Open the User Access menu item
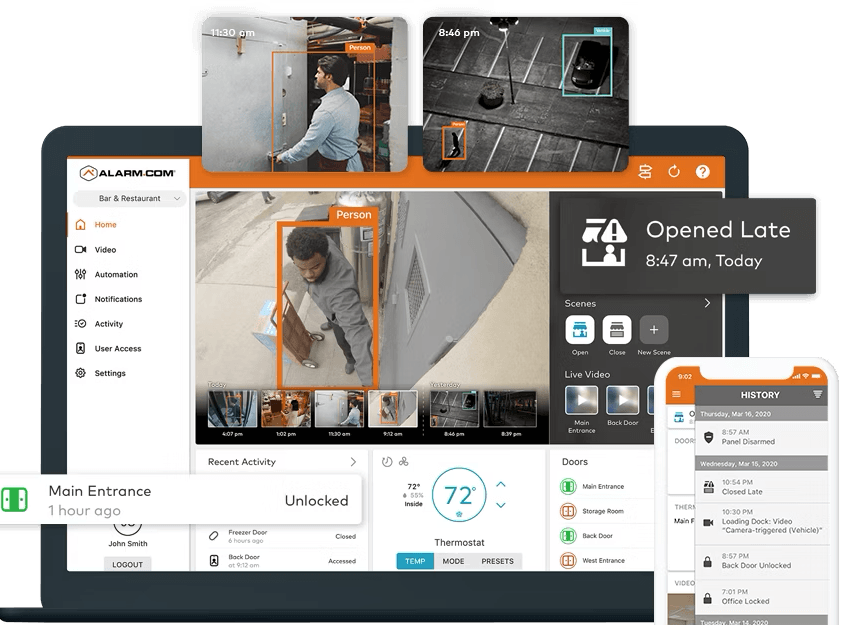This screenshot has height=625, width=847. tap(118, 348)
